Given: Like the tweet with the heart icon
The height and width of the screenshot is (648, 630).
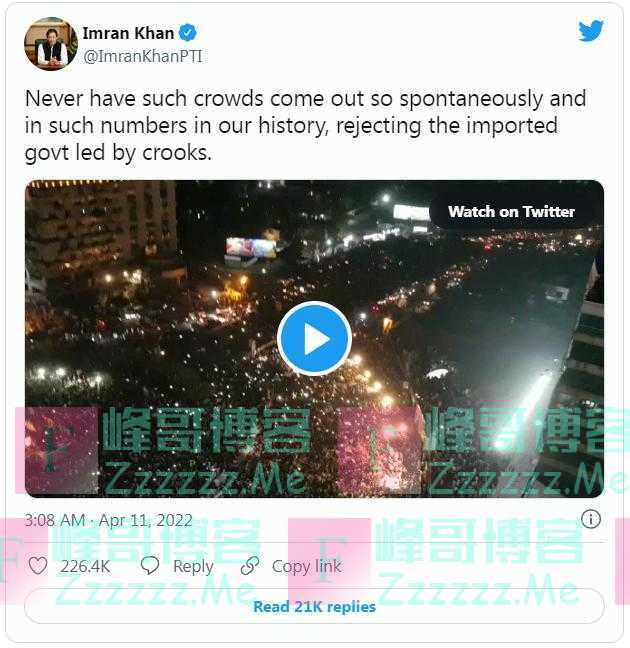Looking at the screenshot, I should tap(38, 566).
